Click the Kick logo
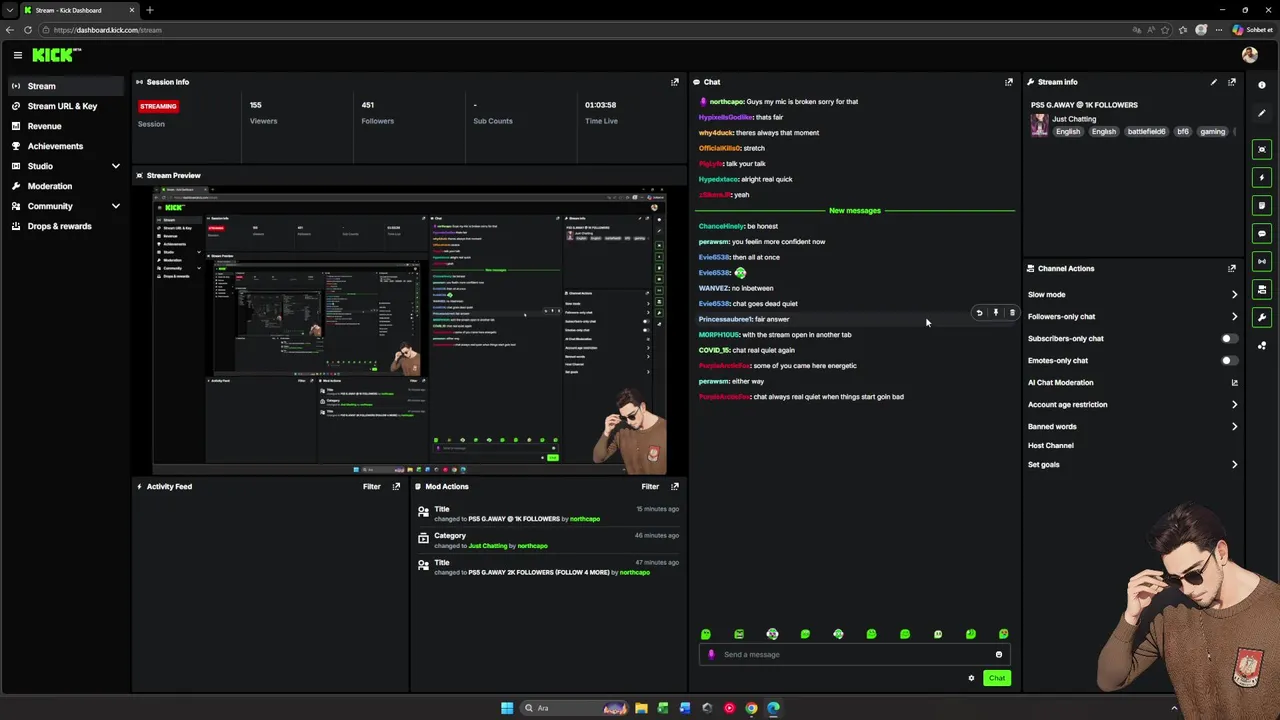Screen dimensions: 1280x720 [56, 55]
